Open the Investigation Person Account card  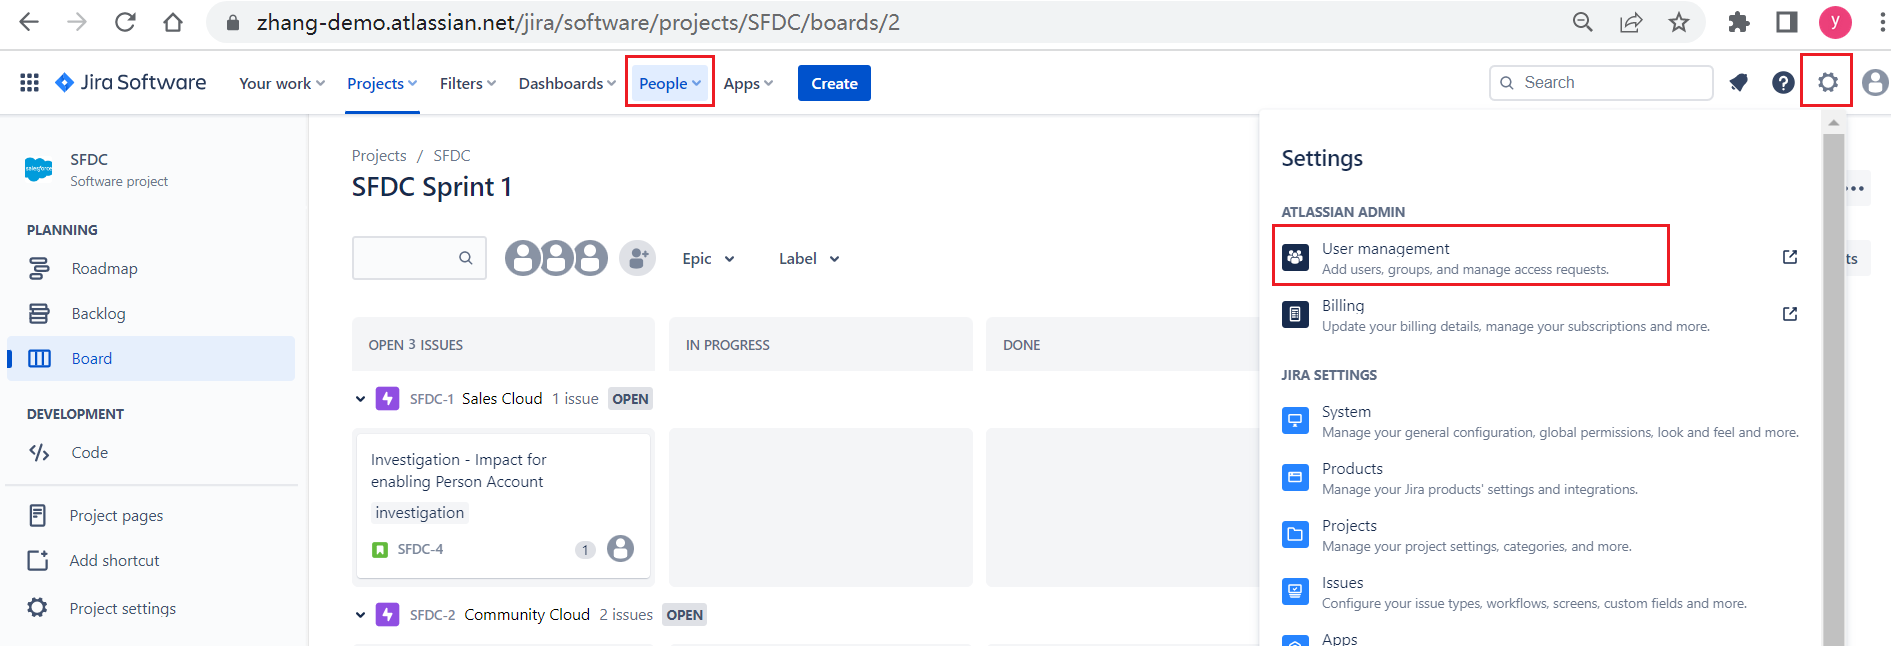pos(504,505)
